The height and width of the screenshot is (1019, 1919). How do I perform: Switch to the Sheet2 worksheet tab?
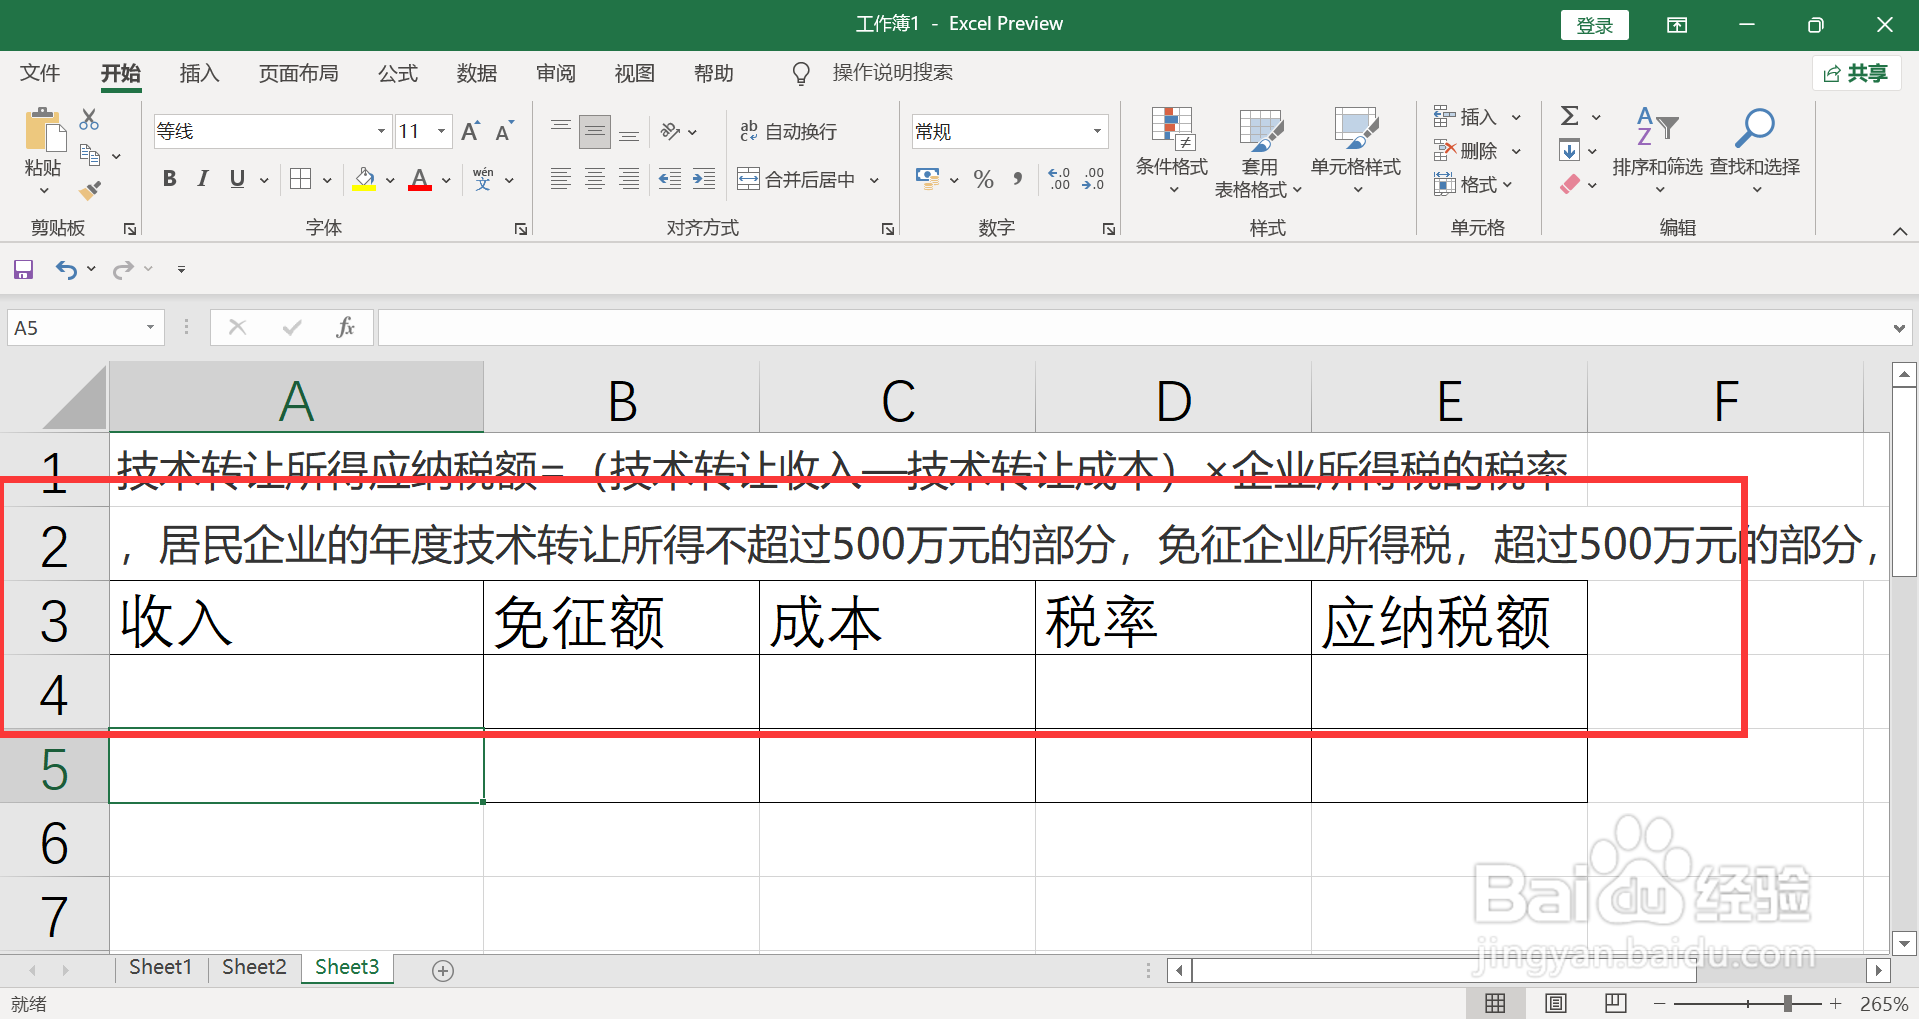coord(253,966)
